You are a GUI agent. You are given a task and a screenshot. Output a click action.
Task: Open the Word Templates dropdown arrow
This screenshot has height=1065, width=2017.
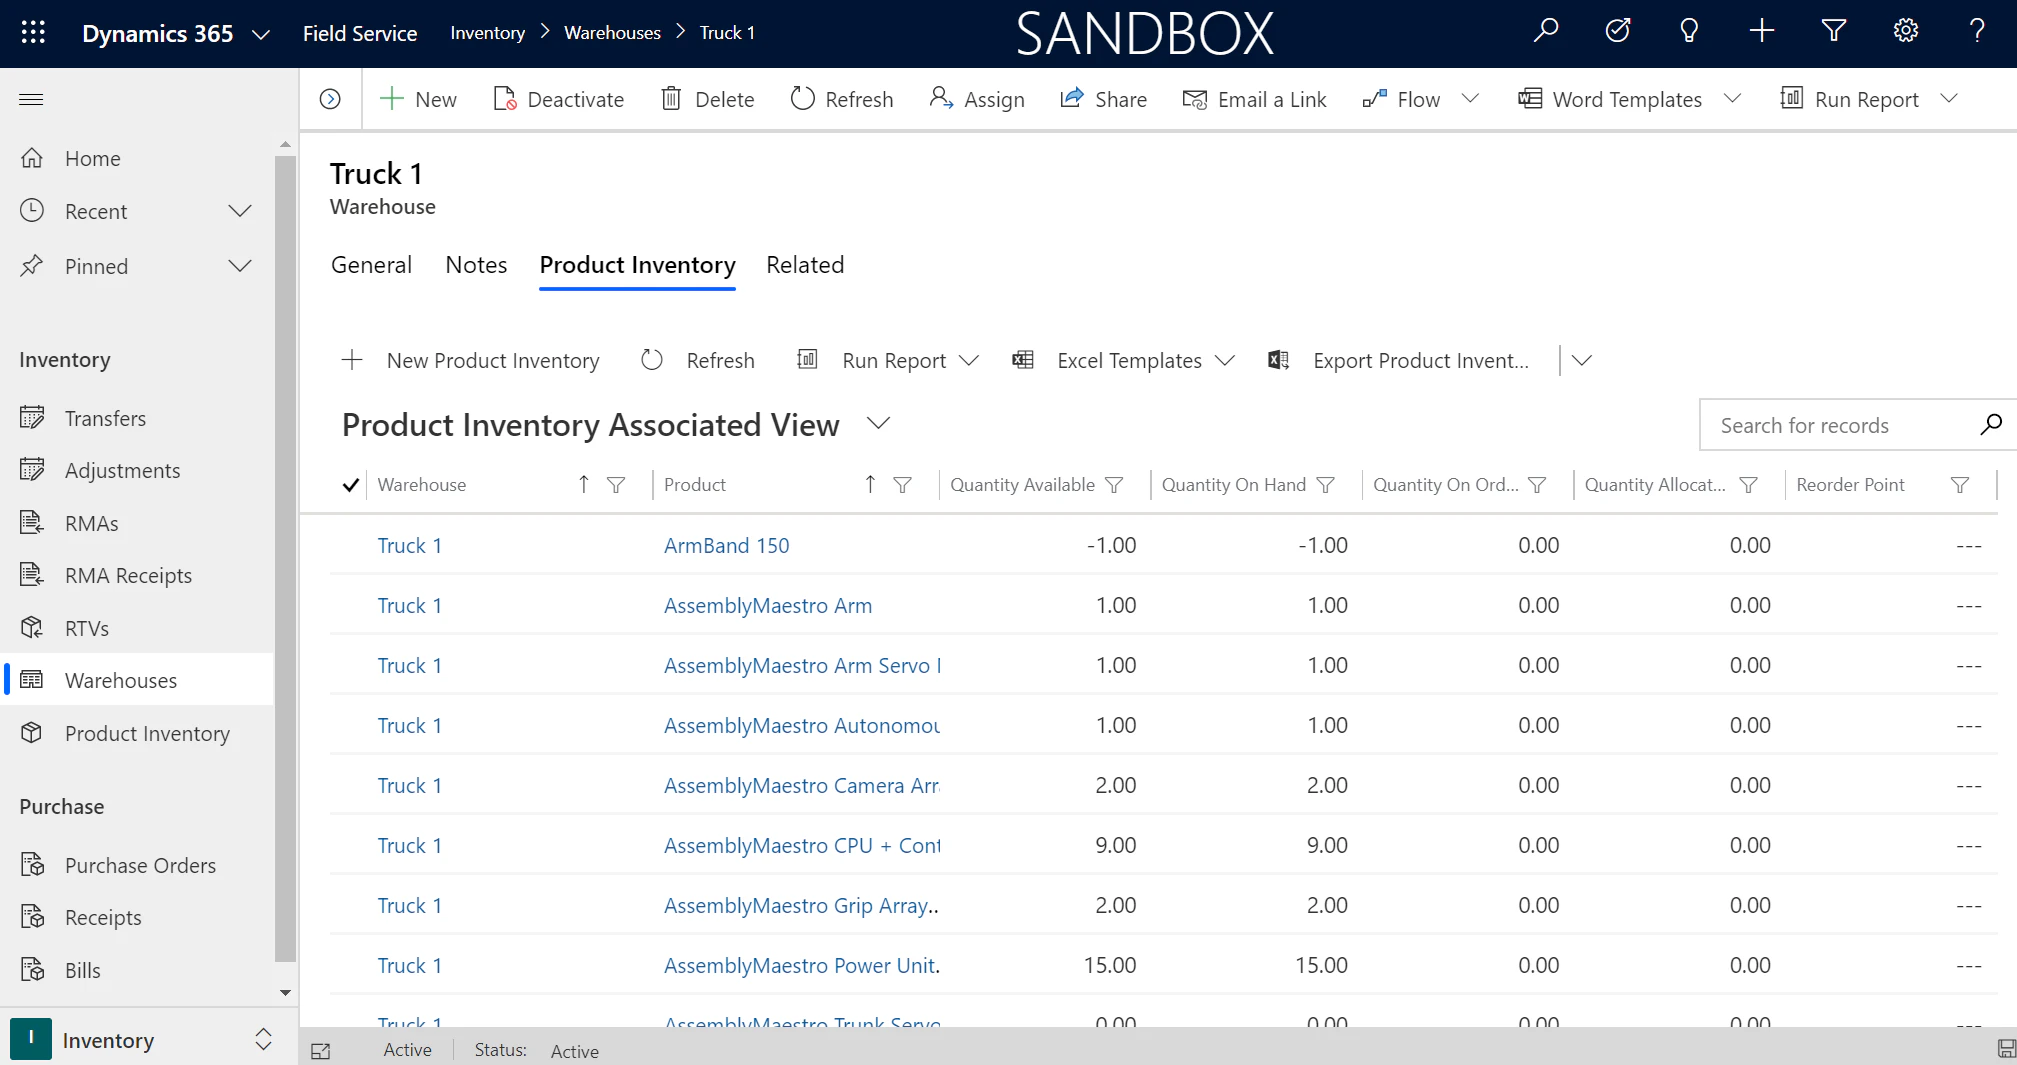(1733, 99)
